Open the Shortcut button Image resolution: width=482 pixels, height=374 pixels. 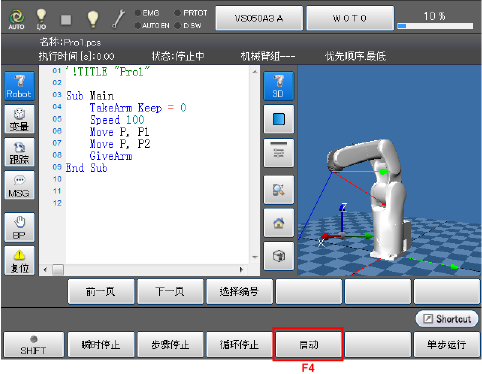pyautogui.click(x=447, y=319)
